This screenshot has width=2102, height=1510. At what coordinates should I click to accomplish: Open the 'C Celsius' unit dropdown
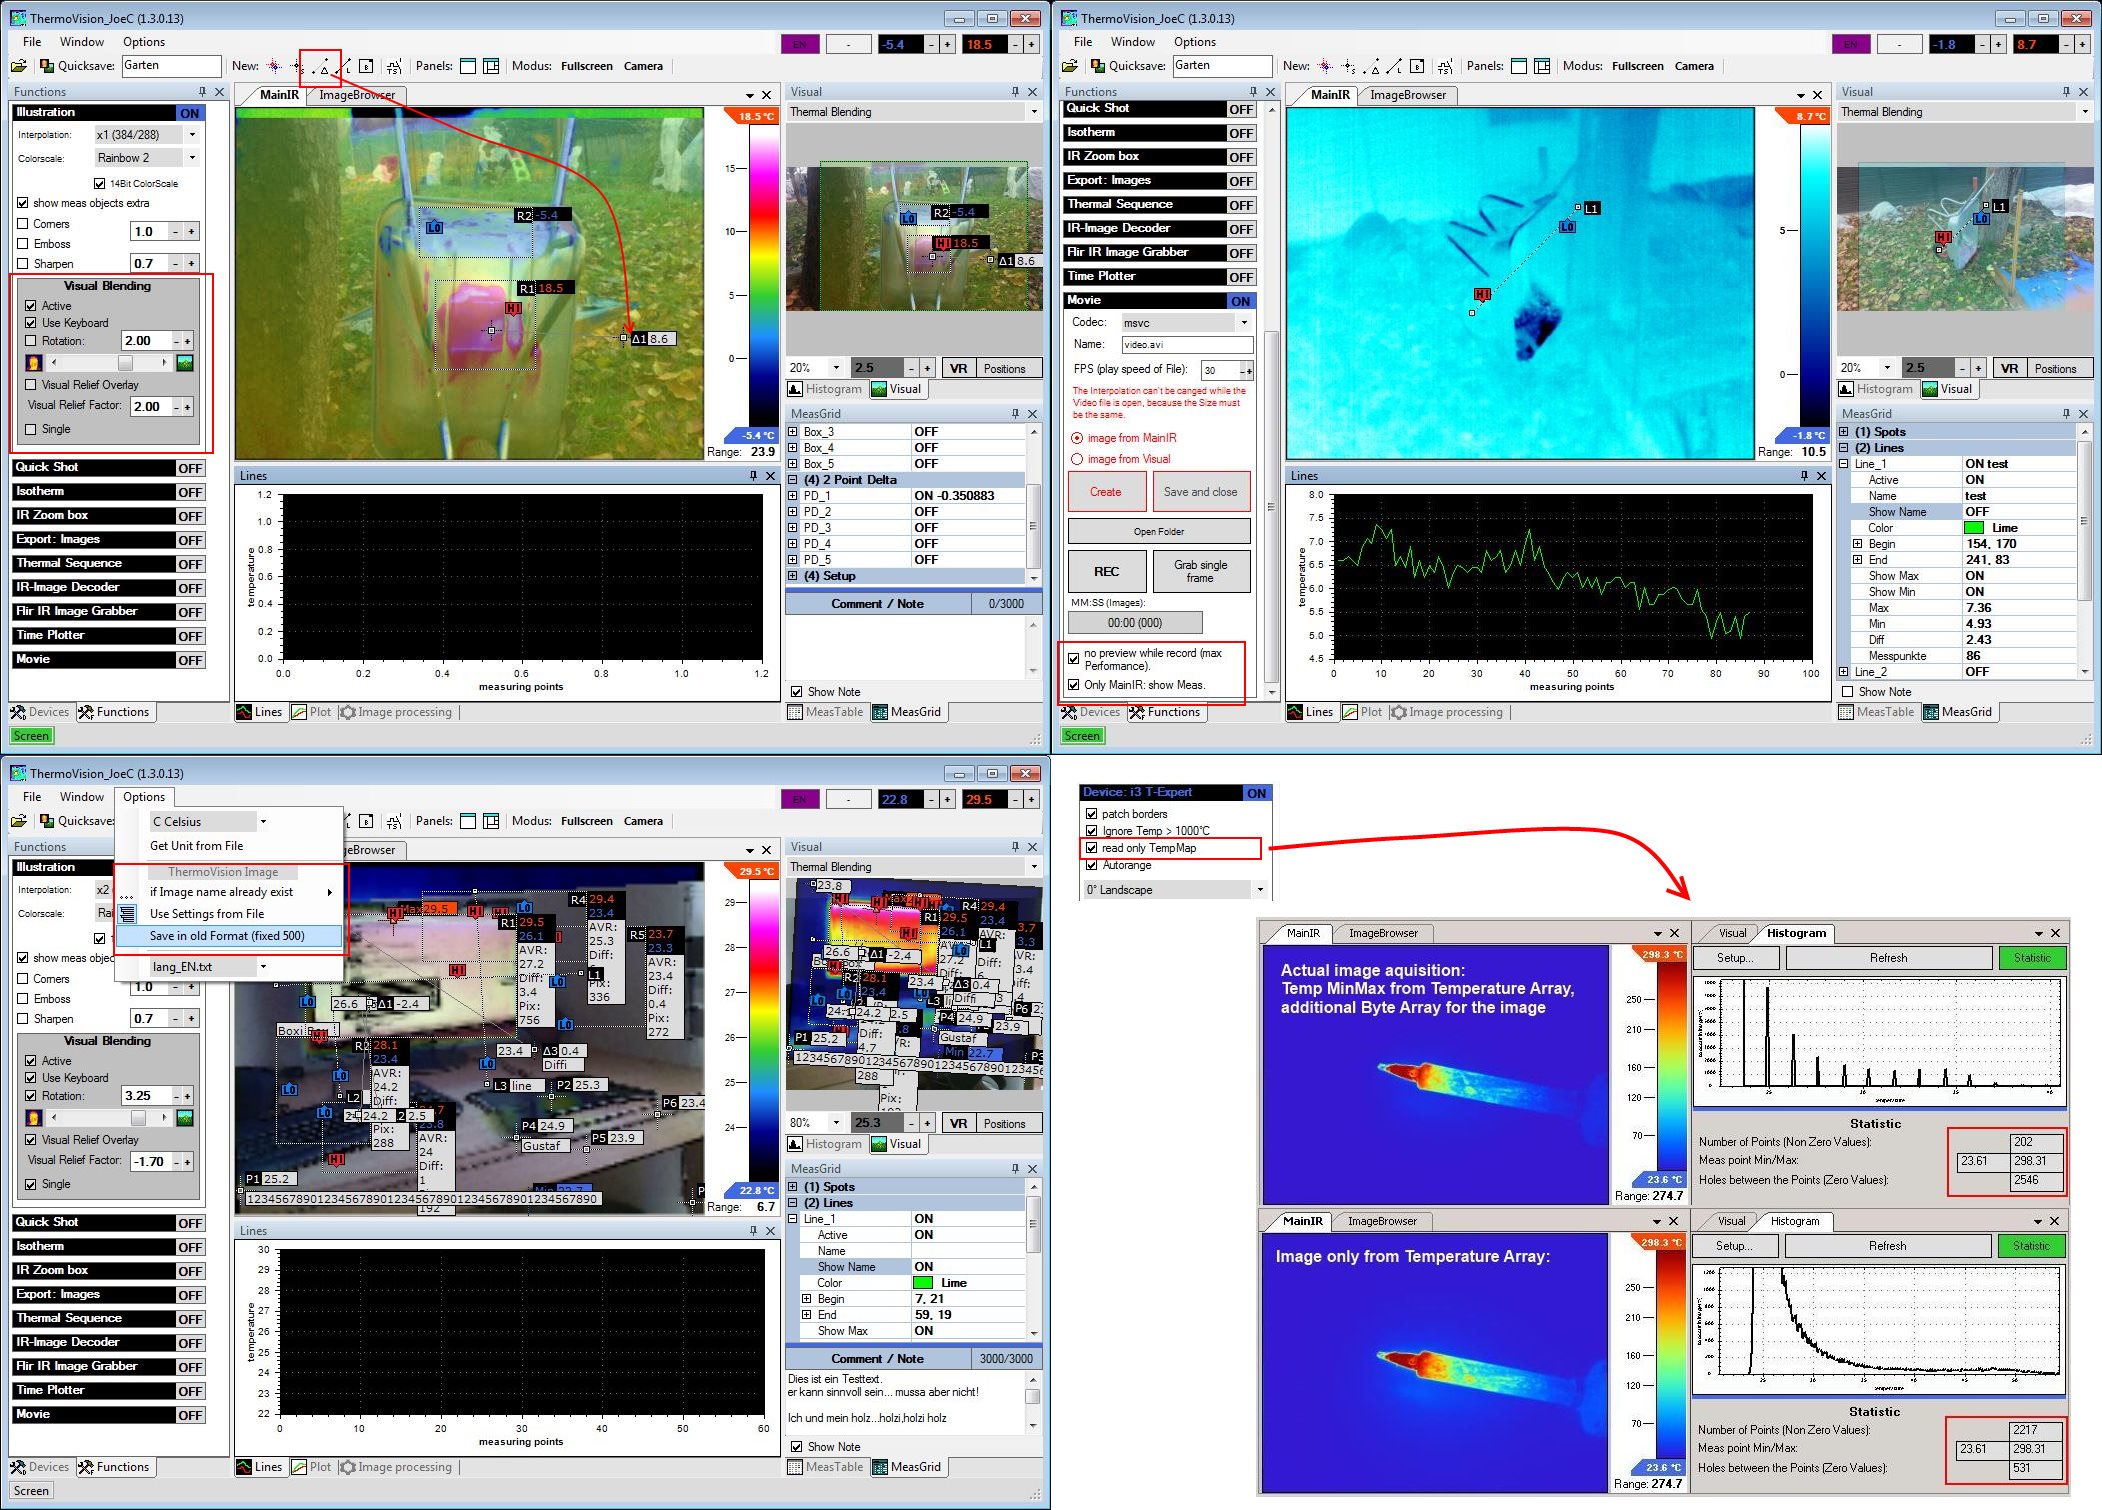[263, 822]
